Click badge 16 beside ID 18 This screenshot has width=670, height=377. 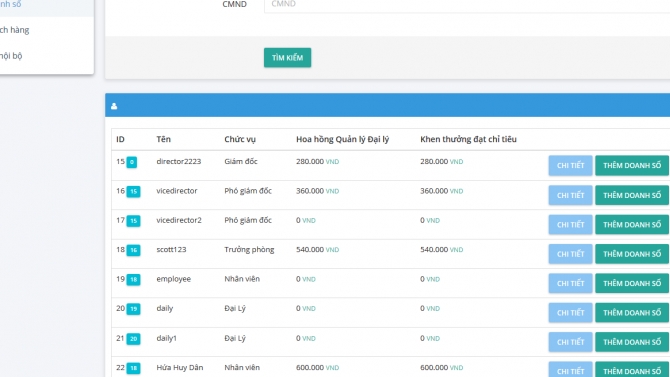(x=133, y=250)
